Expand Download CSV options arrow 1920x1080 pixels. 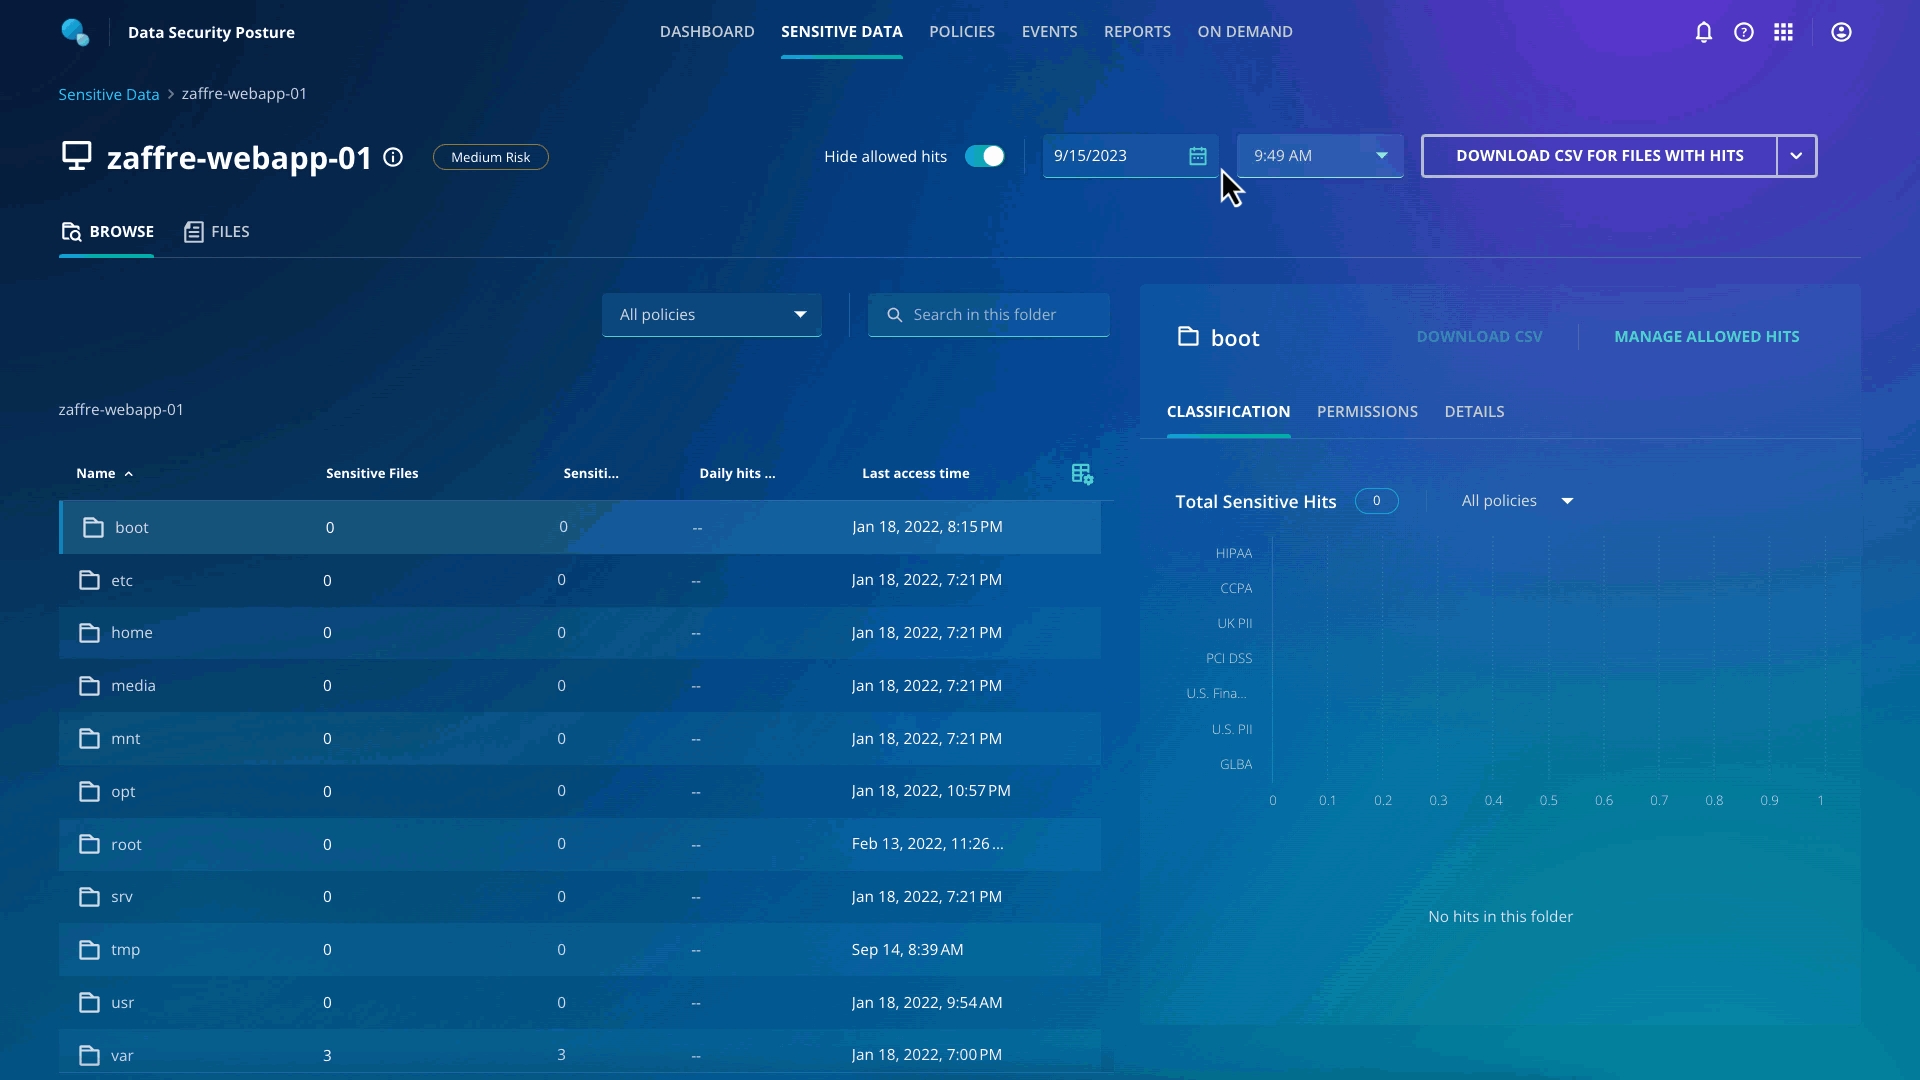1796,156
